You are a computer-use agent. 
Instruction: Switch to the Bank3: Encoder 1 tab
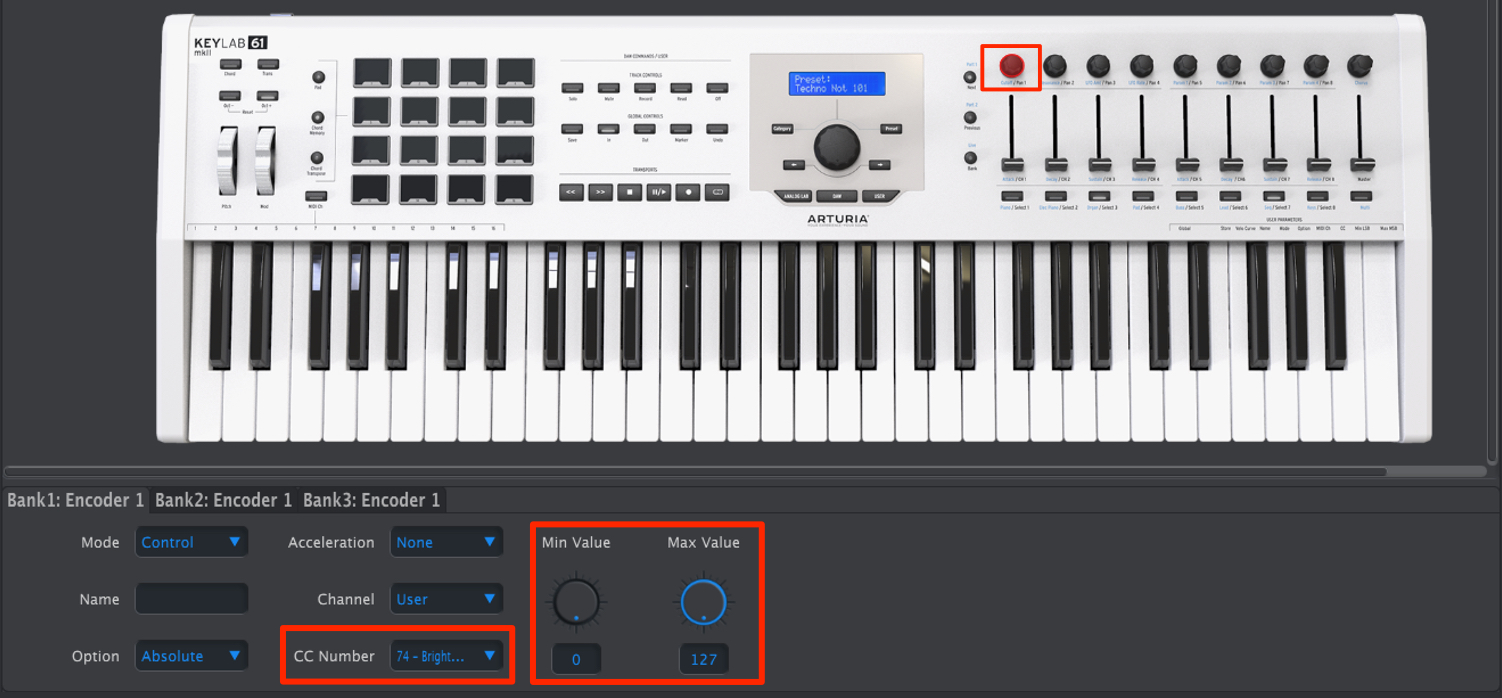372,500
